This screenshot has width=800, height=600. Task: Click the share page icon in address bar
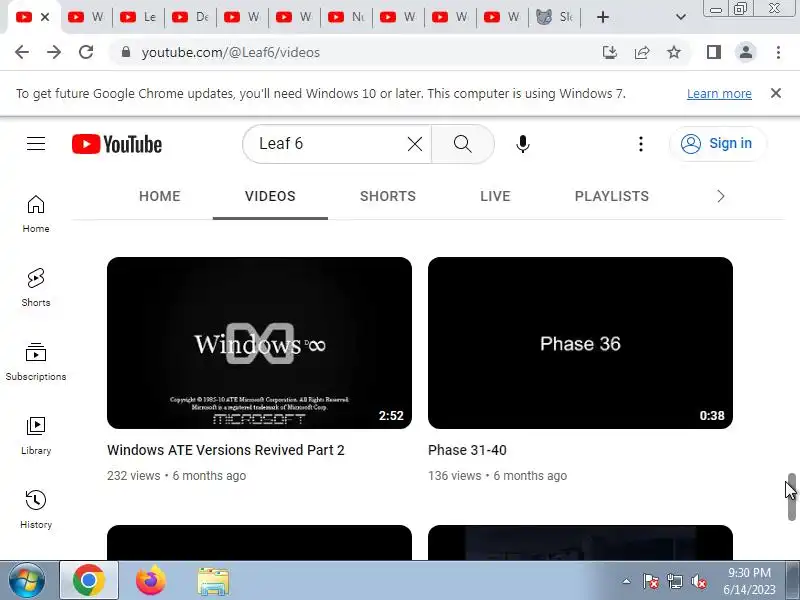(642, 52)
